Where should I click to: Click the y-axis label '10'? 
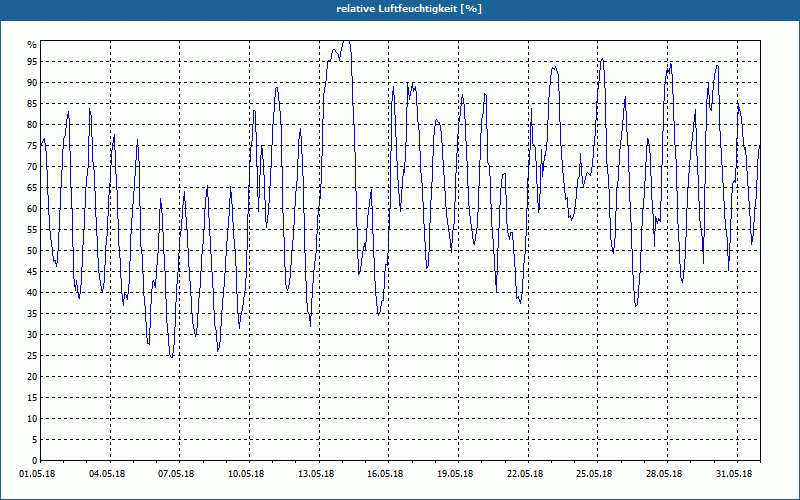(x=32, y=418)
